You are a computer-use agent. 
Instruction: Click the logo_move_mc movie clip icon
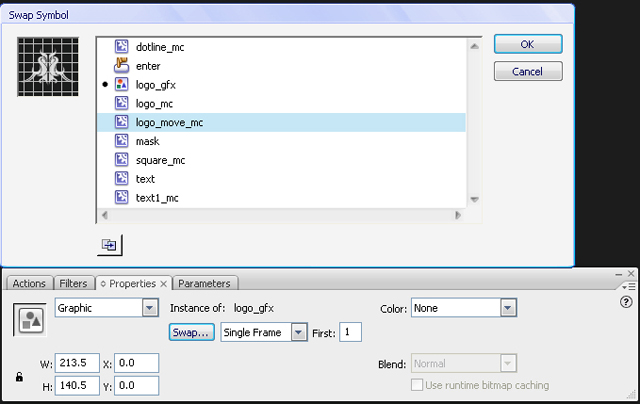click(121, 122)
